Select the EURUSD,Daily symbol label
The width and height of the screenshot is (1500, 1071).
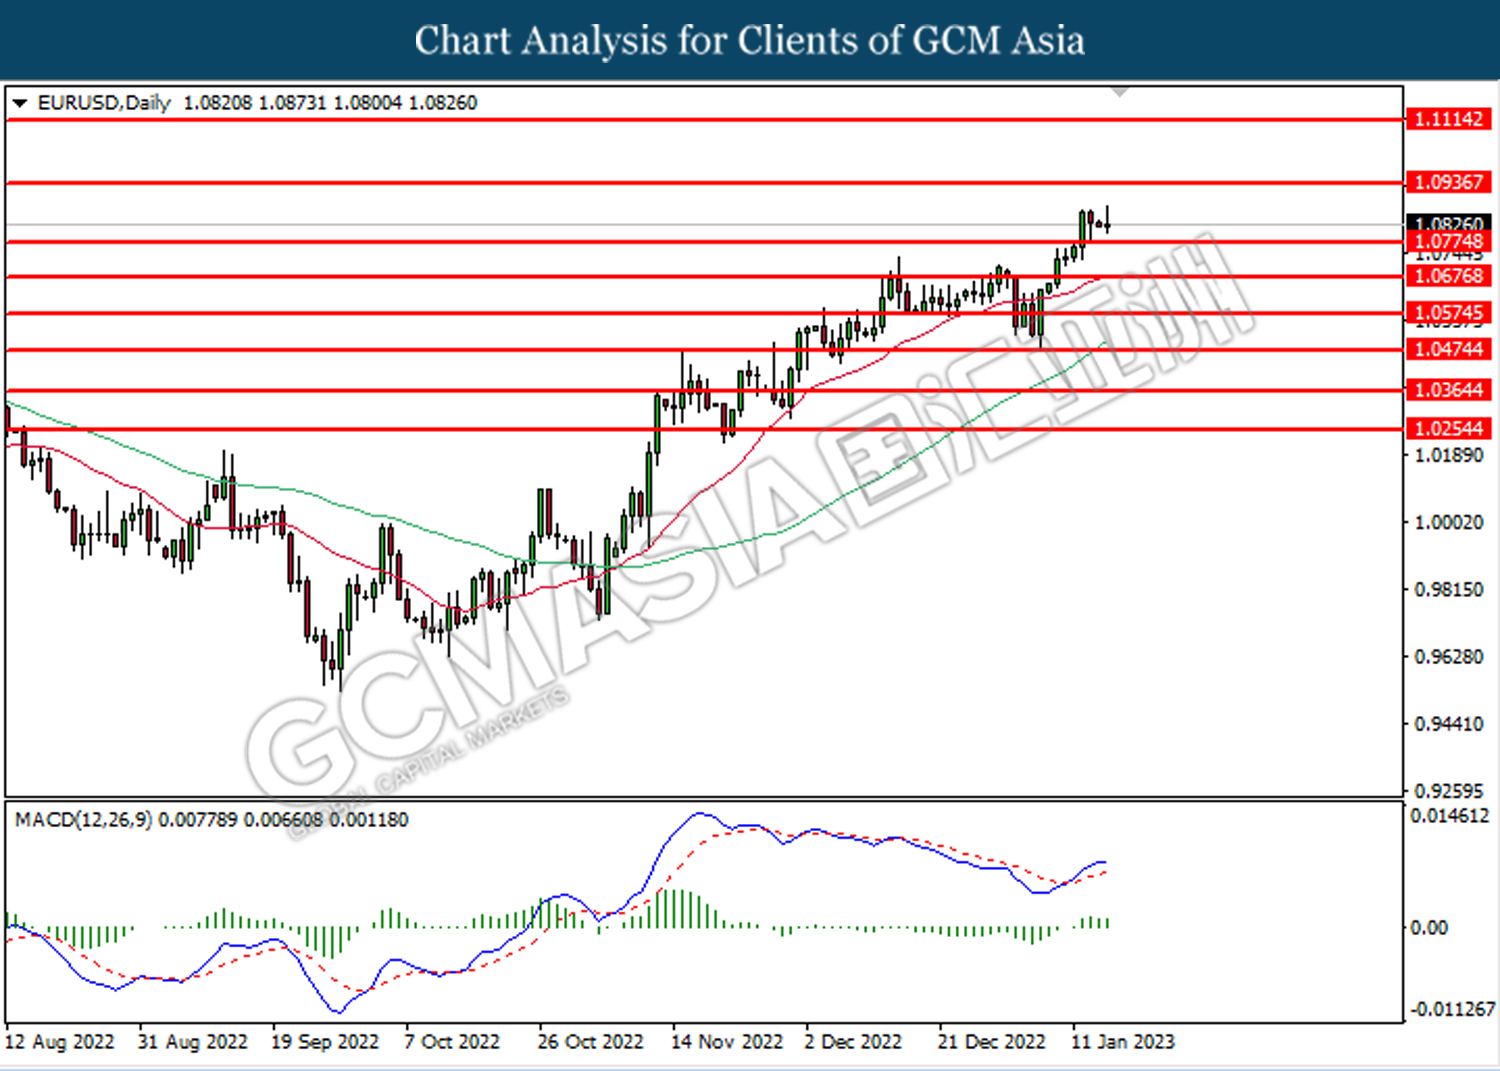tap(104, 103)
